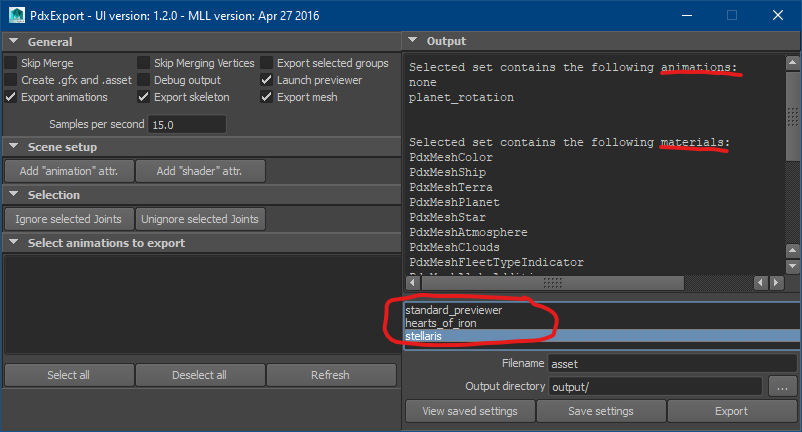
Task: Enable Debug output checkbox
Action: [x=145, y=80]
